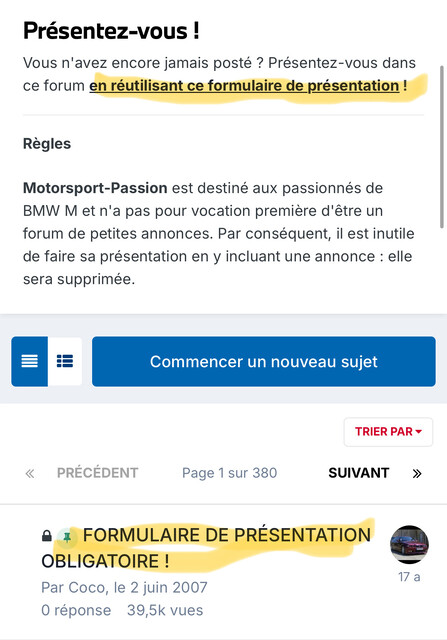Open the TRIER PAR sort dropdown

point(388,432)
